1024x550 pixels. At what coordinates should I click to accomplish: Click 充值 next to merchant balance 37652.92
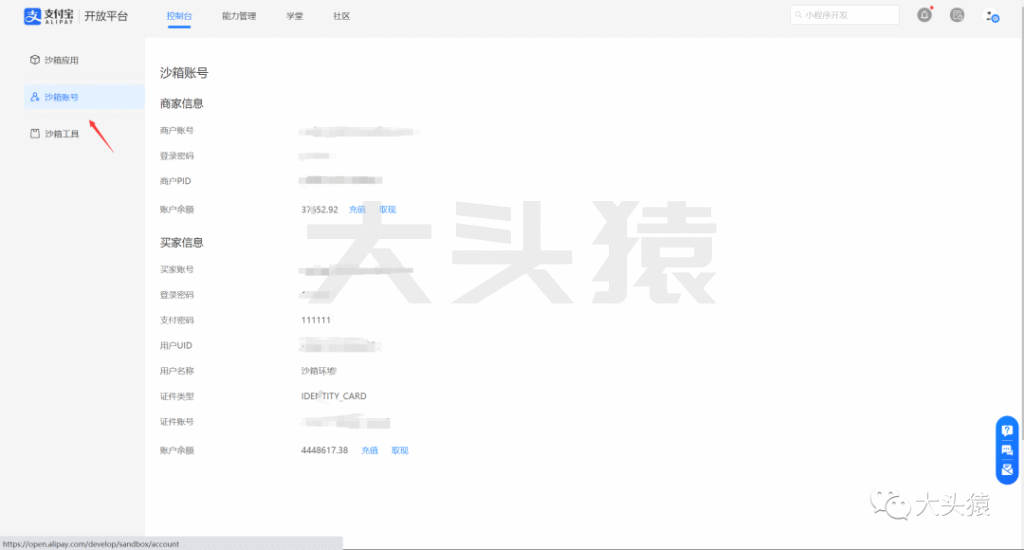pyautogui.click(x=357, y=210)
